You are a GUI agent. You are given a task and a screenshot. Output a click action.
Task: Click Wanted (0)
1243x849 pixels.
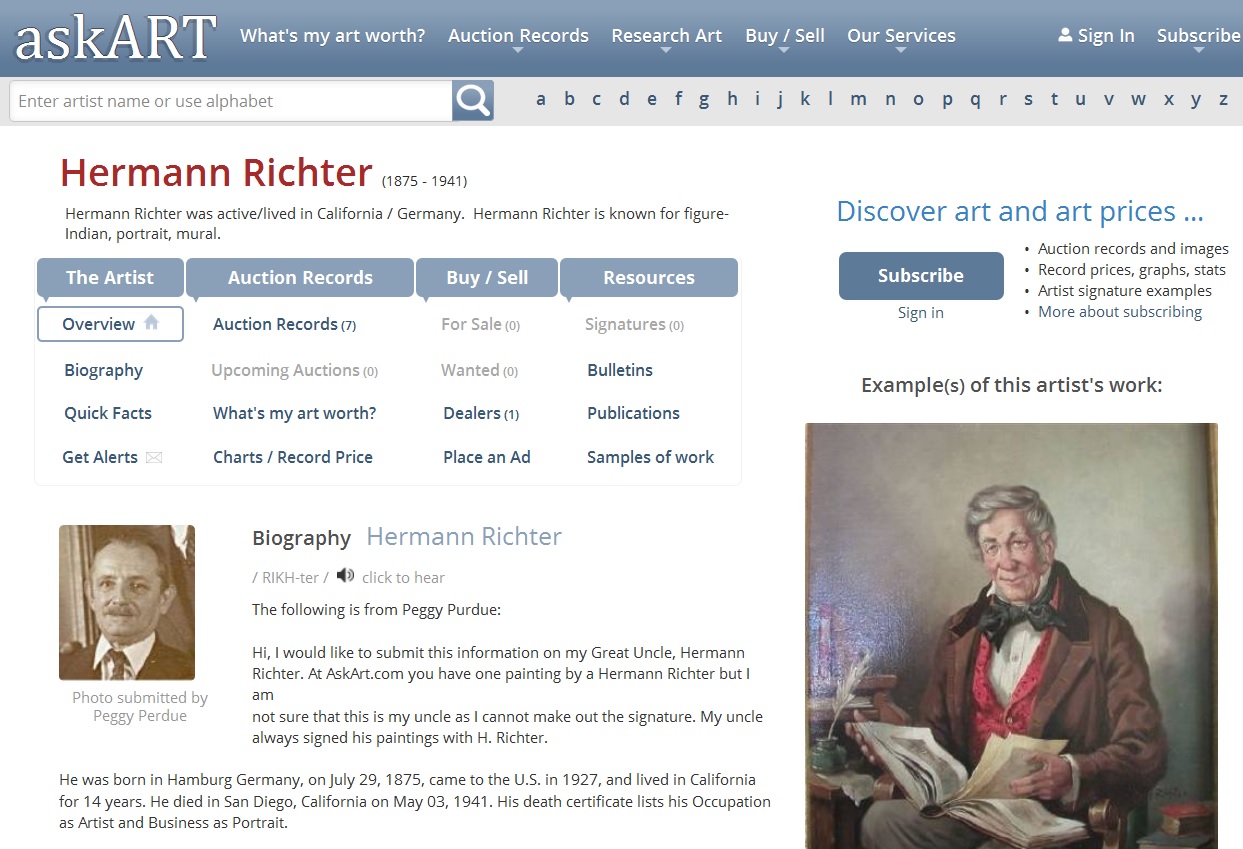(x=479, y=370)
